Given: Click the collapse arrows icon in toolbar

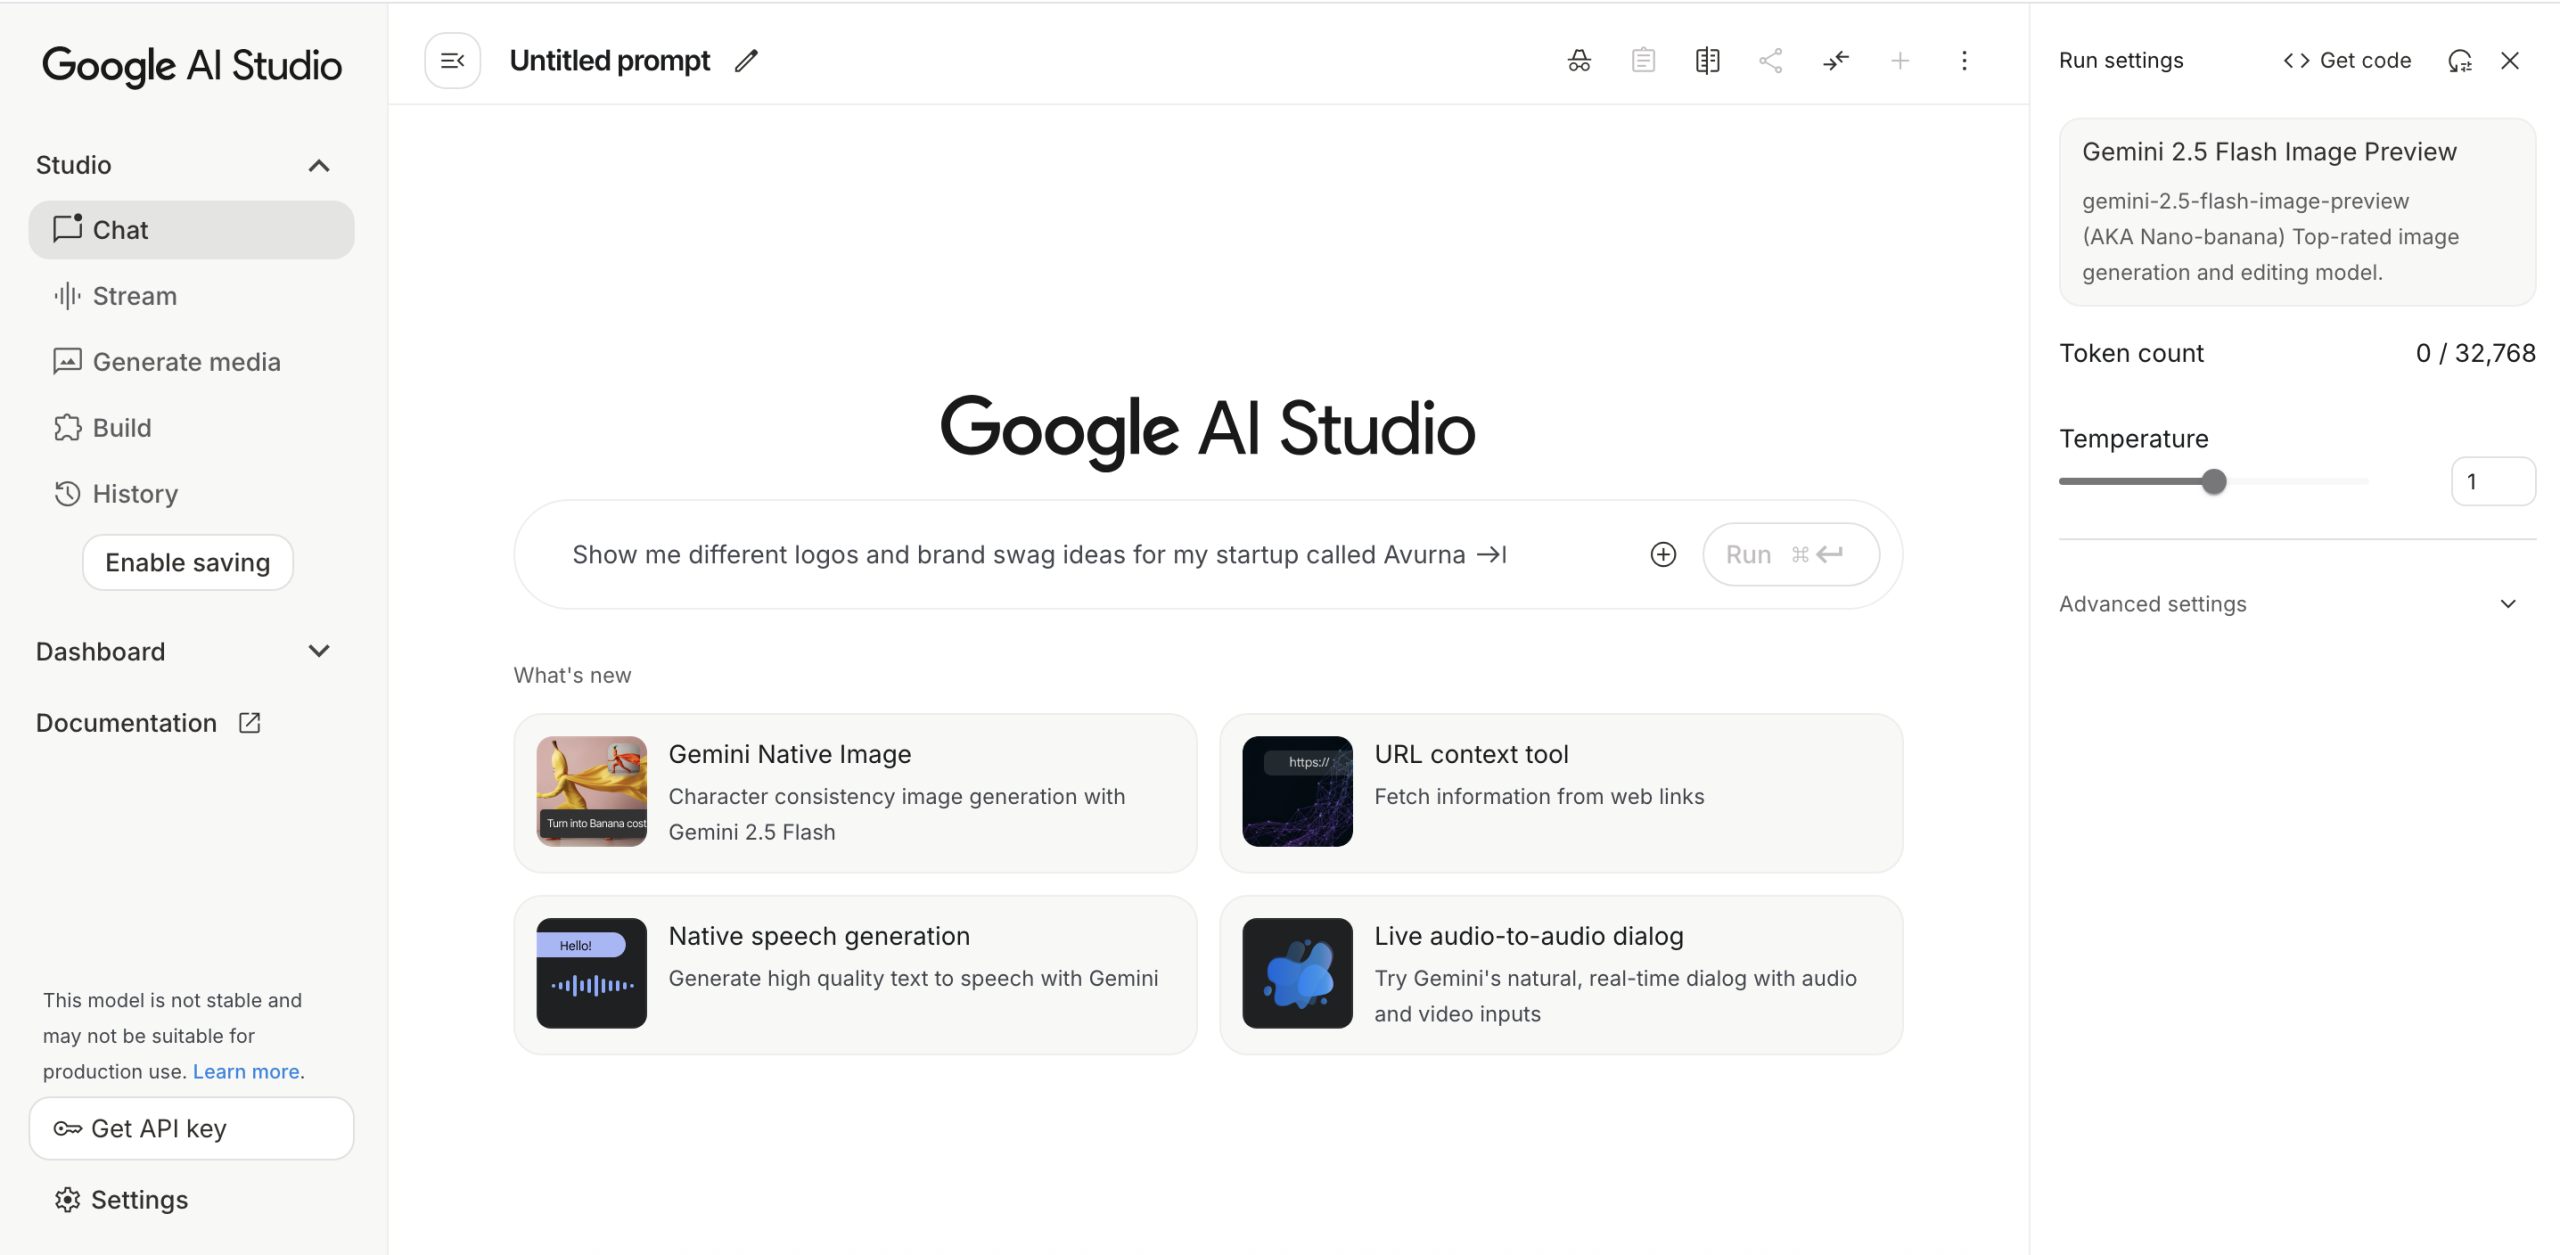Looking at the screenshot, I should (1836, 61).
